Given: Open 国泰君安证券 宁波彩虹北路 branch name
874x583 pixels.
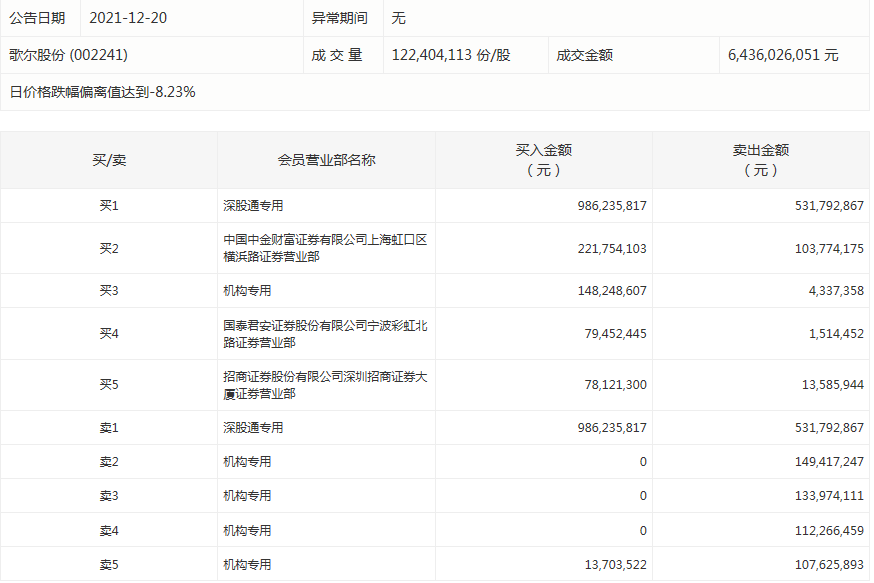Looking at the screenshot, I should click(x=325, y=334).
